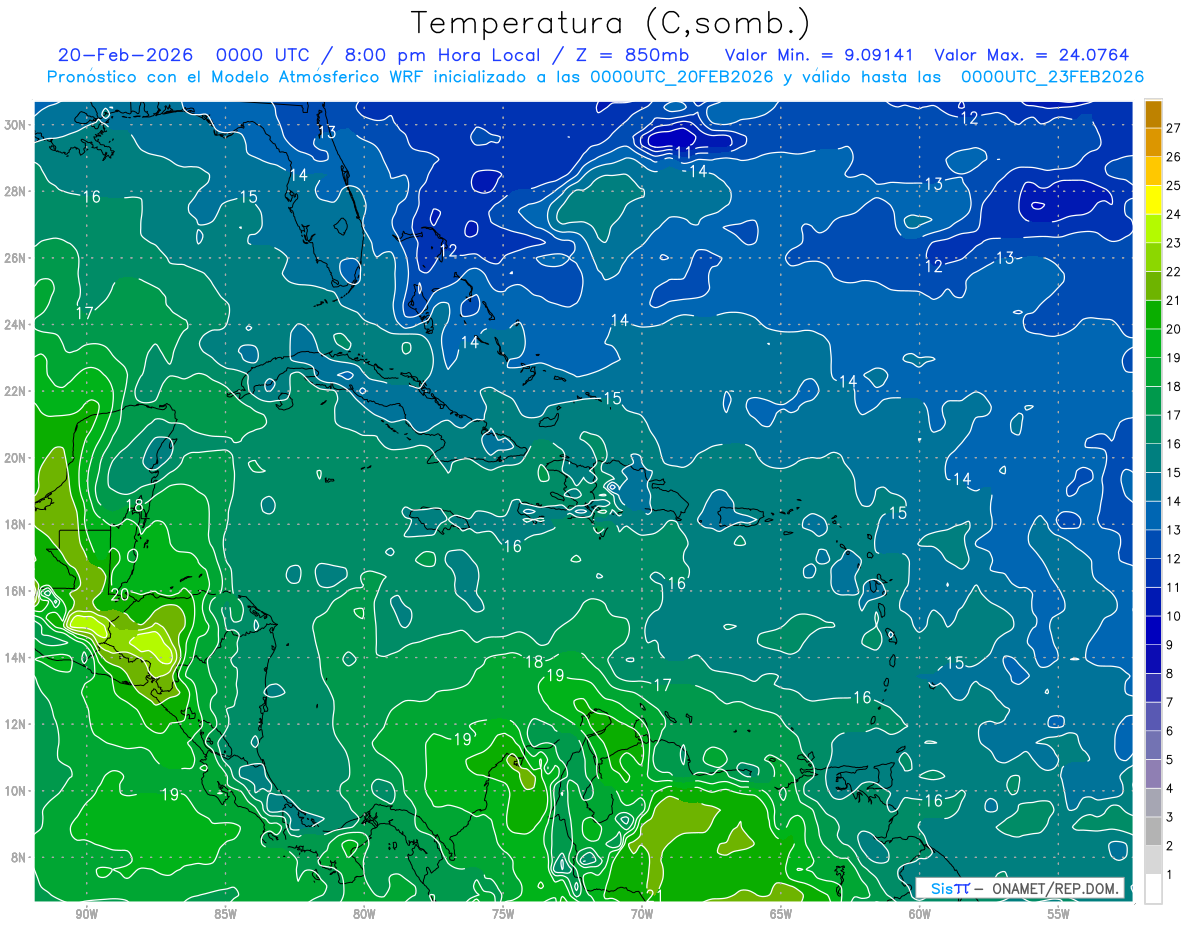Click the 16N latitude axis label
This screenshot has height=927, width=1200.
coord(16,591)
